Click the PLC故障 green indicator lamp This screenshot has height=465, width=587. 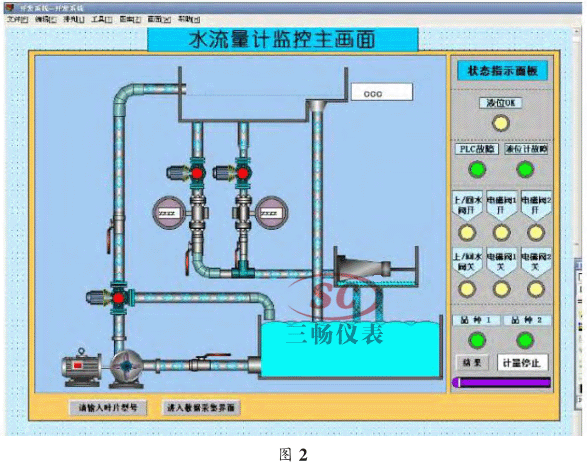pos(477,169)
